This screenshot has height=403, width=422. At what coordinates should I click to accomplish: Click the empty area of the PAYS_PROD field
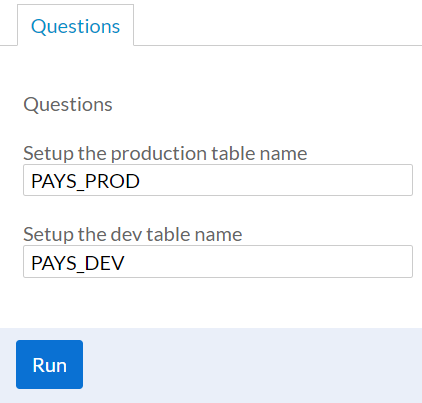click(277, 180)
